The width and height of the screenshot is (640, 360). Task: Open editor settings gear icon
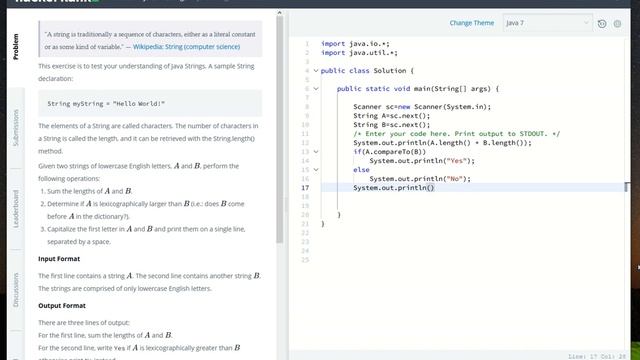[x=617, y=24]
